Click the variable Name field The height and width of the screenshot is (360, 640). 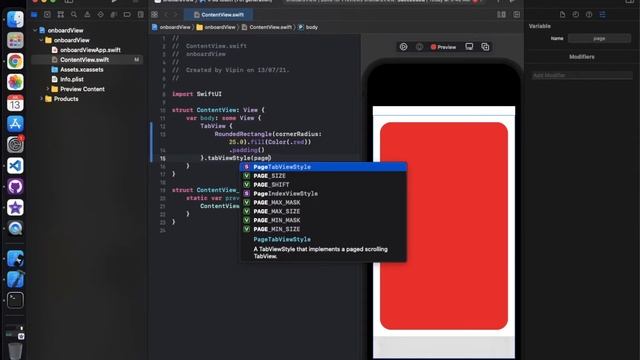(x=599, y=38)
